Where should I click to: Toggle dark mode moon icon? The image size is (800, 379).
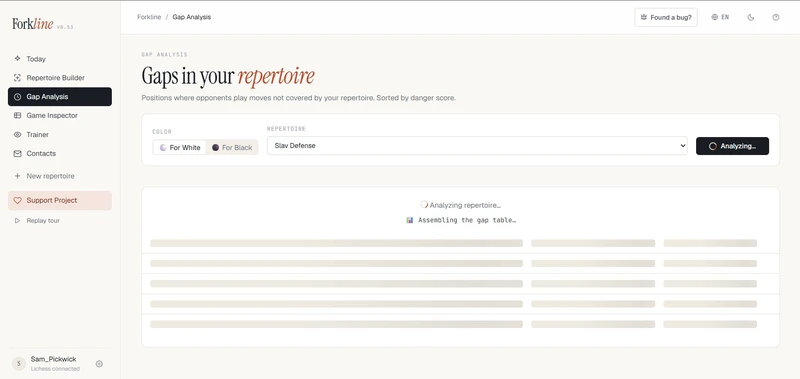point(751,17)
